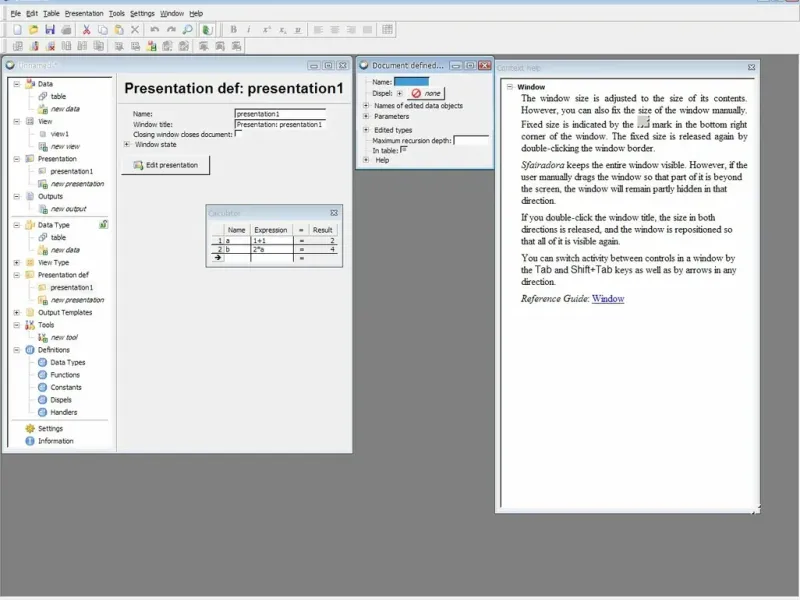Click the Undo arrow in toolbar
800x600 pixels.
click(154, 30)
